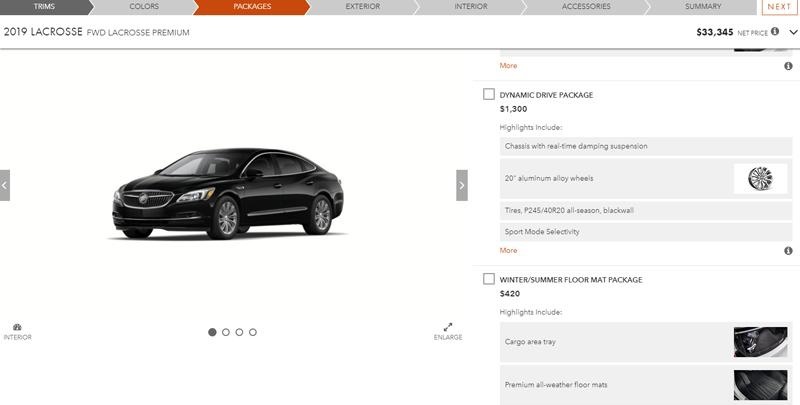Show previous car image arrow

pyautogui.click(x=5, y=185)
